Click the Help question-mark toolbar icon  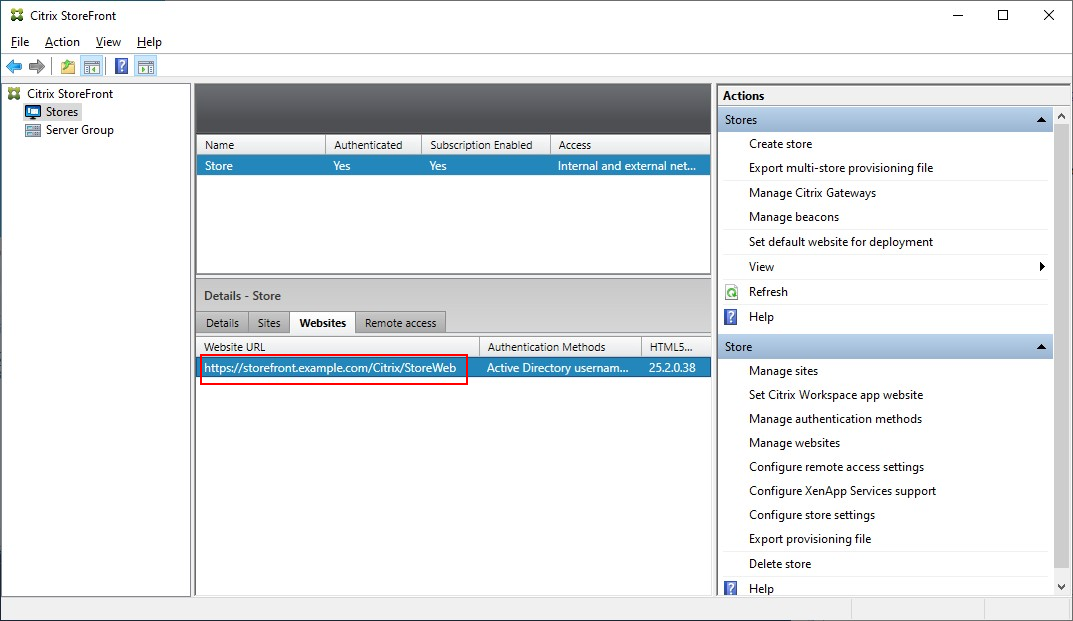click(x=120, y=66)
